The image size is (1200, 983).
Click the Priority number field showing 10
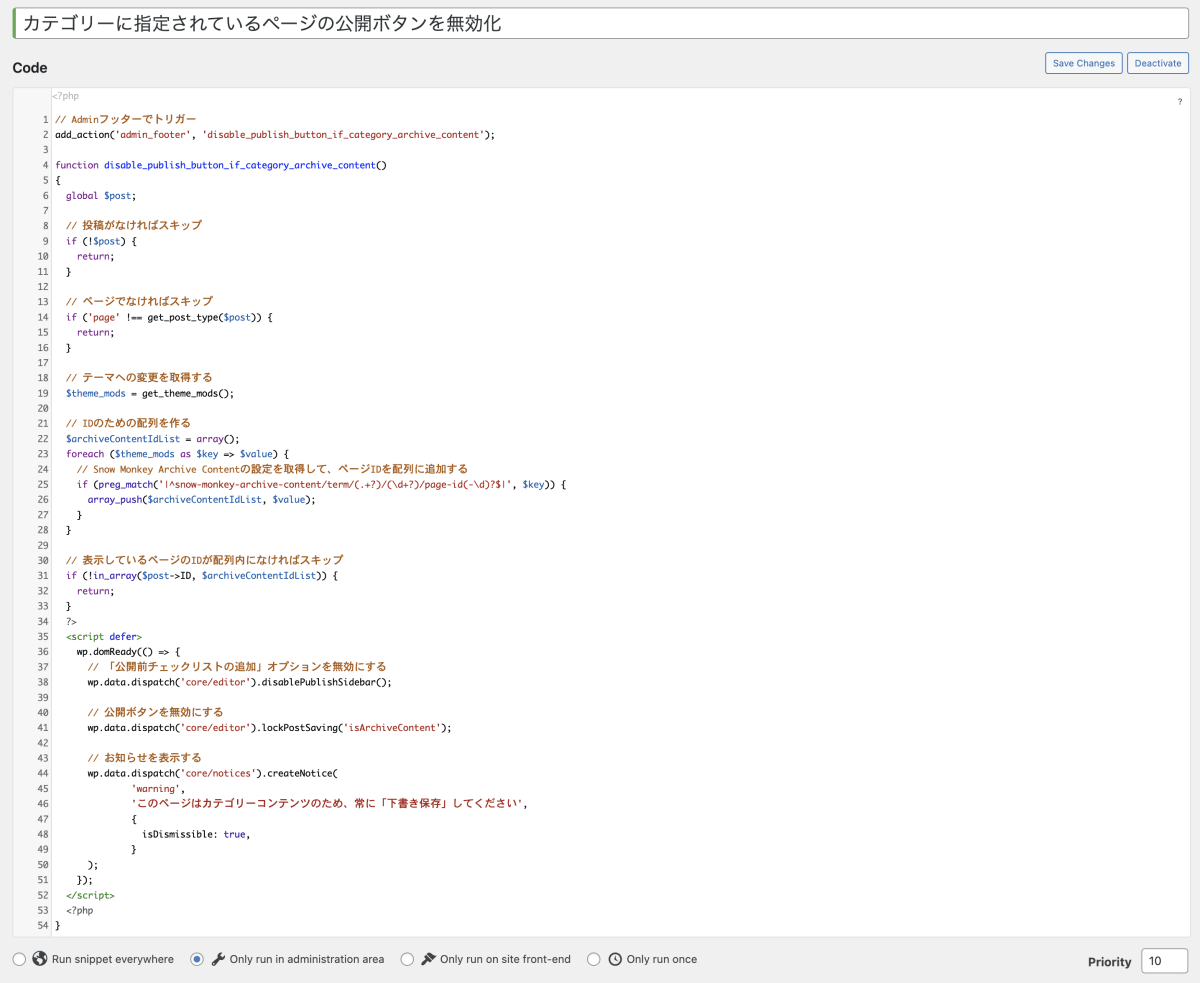1164,961
